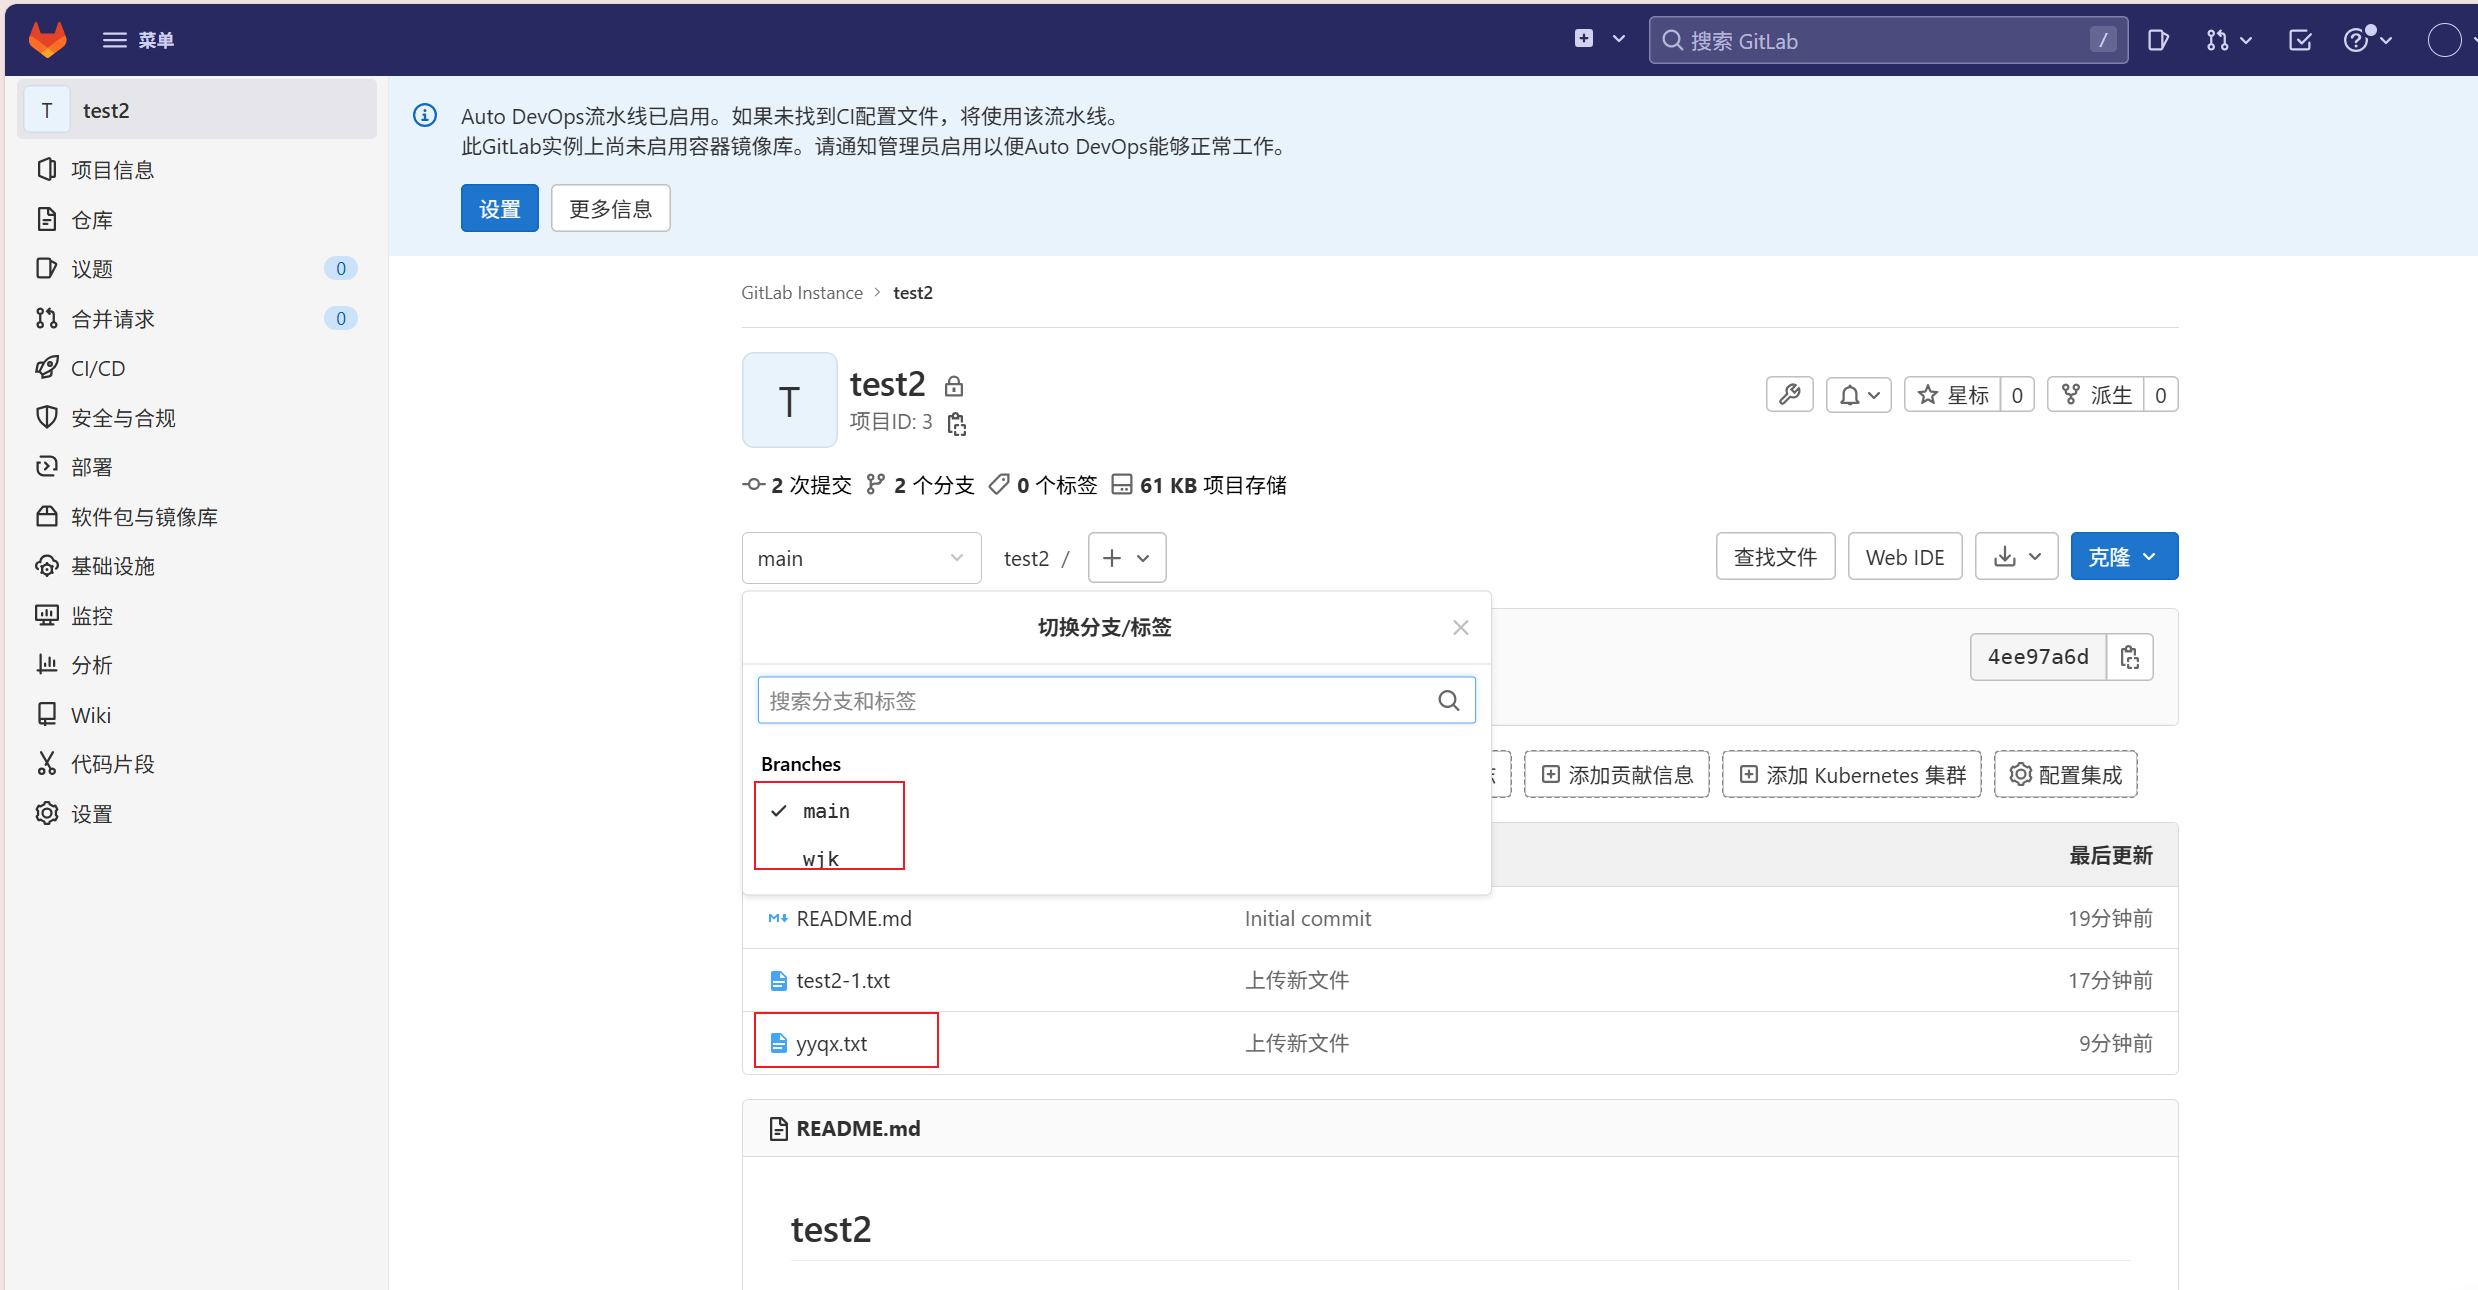2478x1290 pixels.
Task: Open the issues icon in top bar
Action: [2158, 40]
